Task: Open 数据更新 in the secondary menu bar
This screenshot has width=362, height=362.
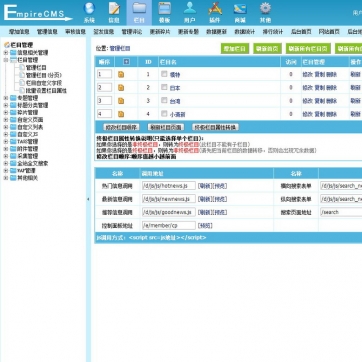Action: coord(216,32)
